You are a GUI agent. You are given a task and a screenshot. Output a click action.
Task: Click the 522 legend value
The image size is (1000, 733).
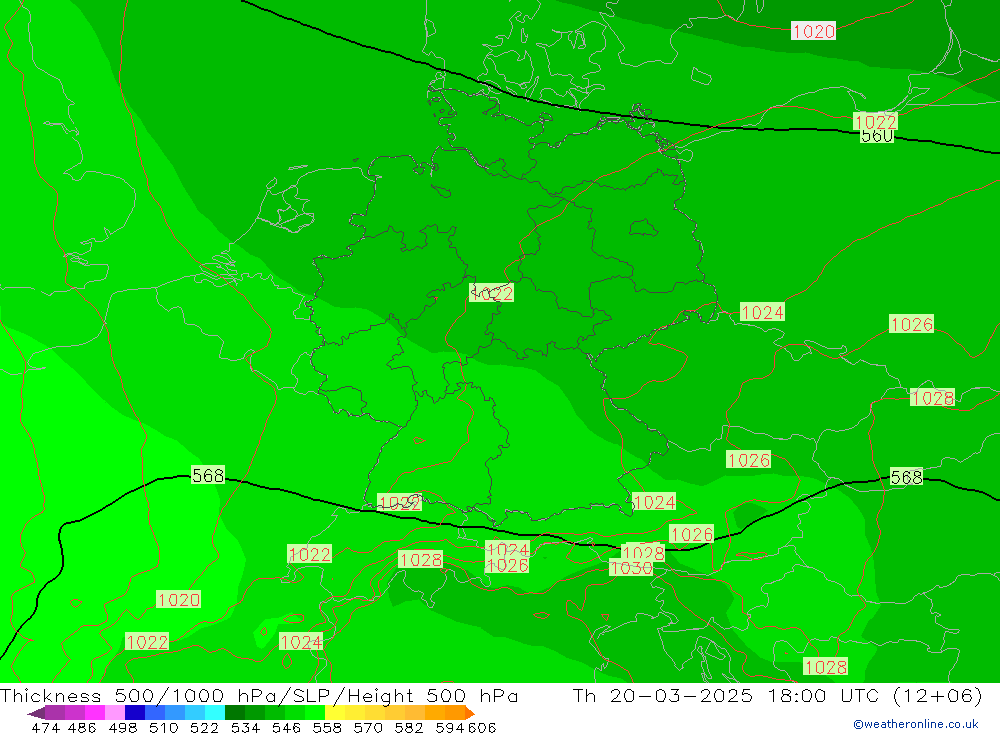204,727
